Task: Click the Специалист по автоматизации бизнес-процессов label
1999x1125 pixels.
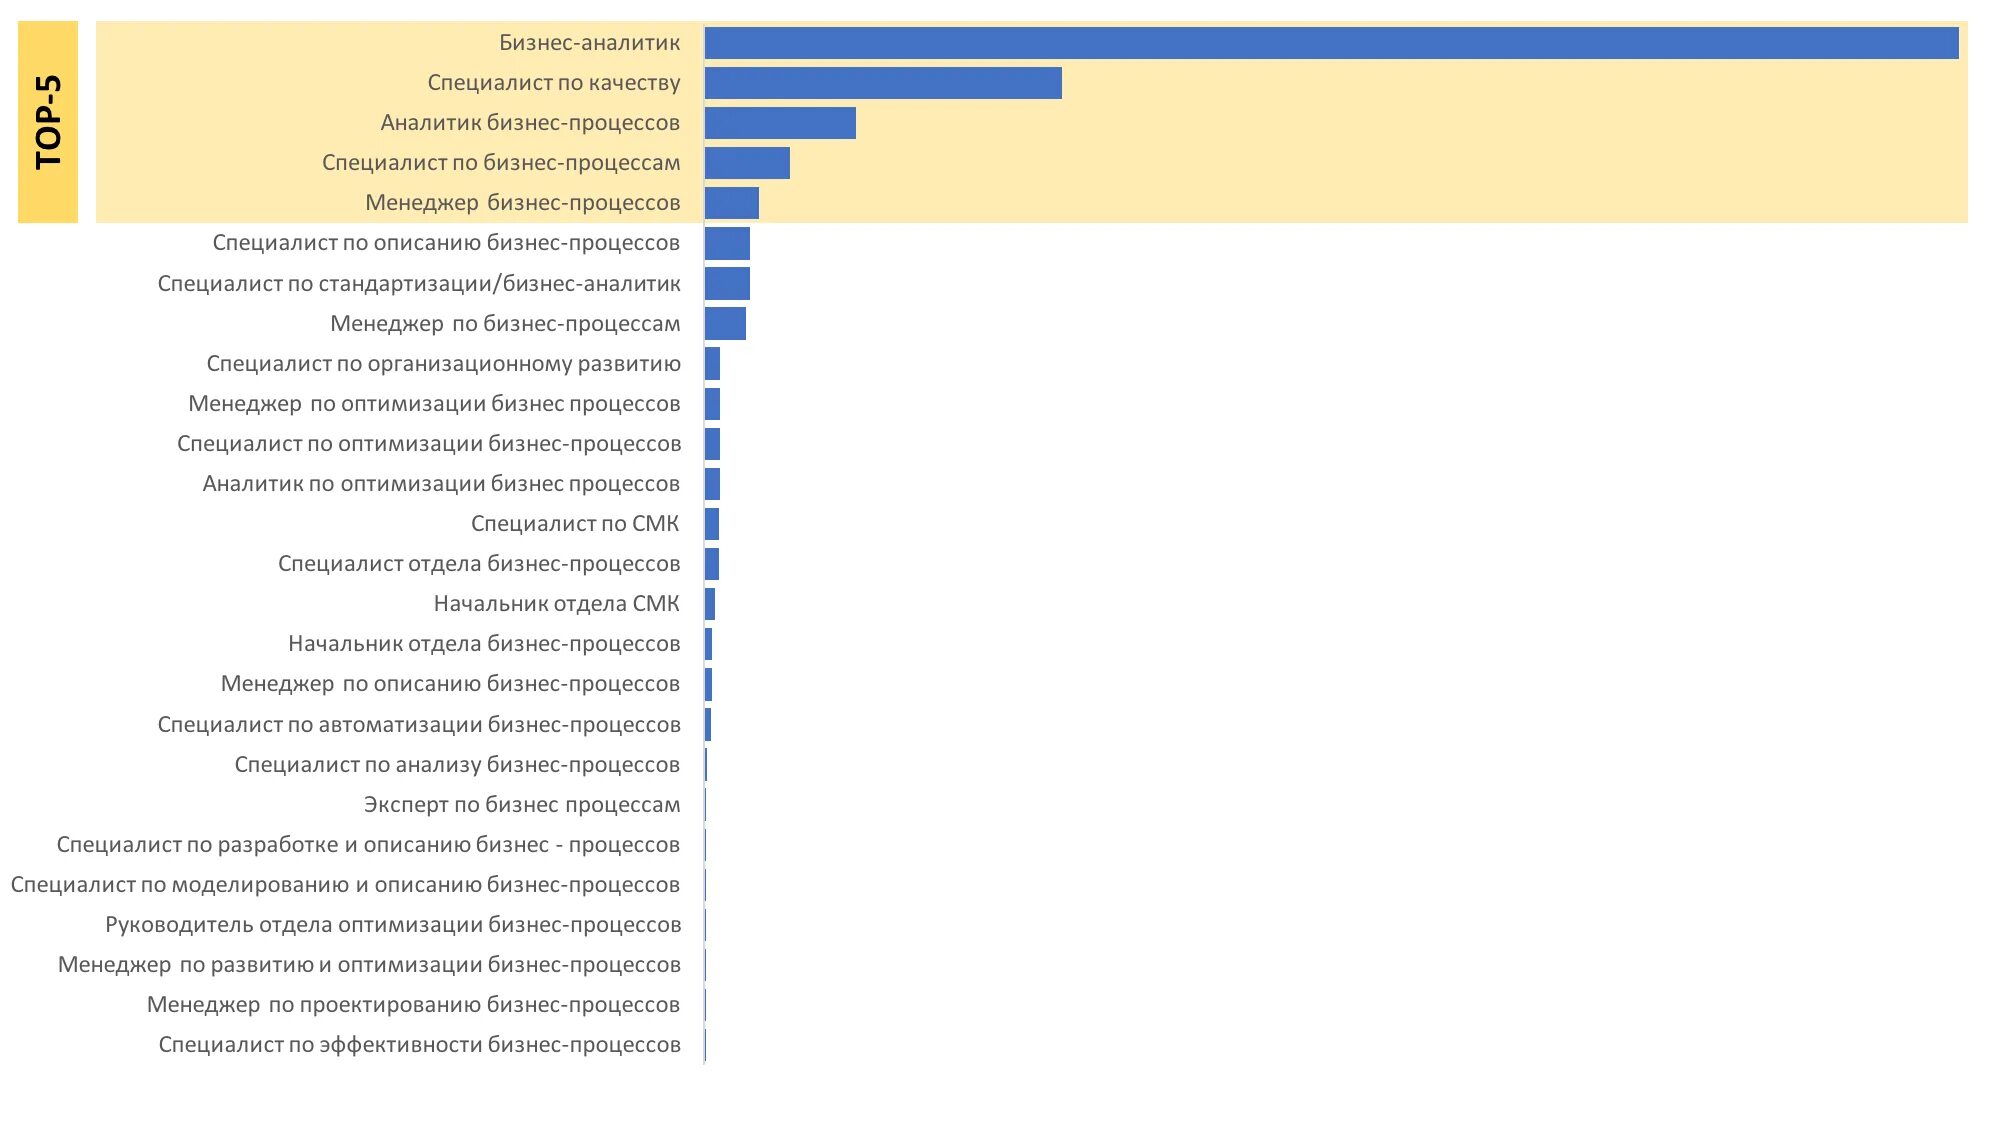Action: (419, 725)
